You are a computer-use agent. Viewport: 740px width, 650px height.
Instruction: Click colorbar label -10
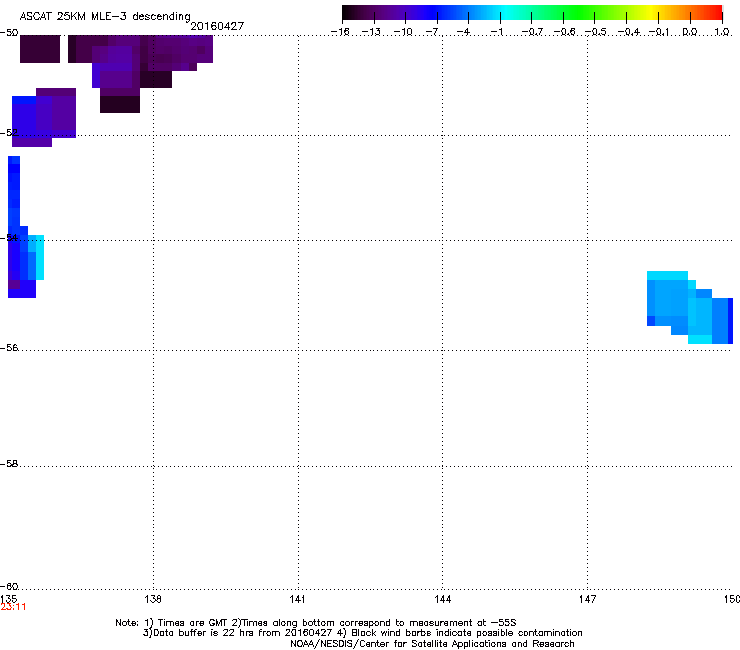coord(403,32)
